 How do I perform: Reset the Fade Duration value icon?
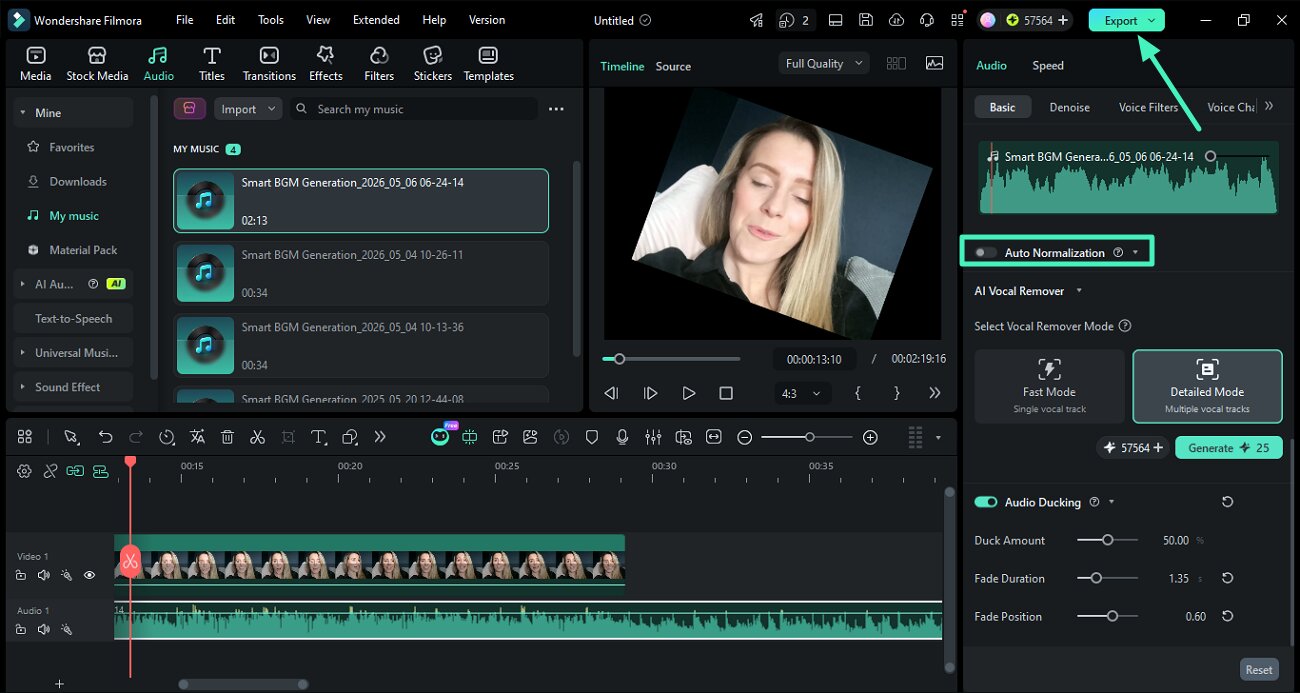(1227, 578)
